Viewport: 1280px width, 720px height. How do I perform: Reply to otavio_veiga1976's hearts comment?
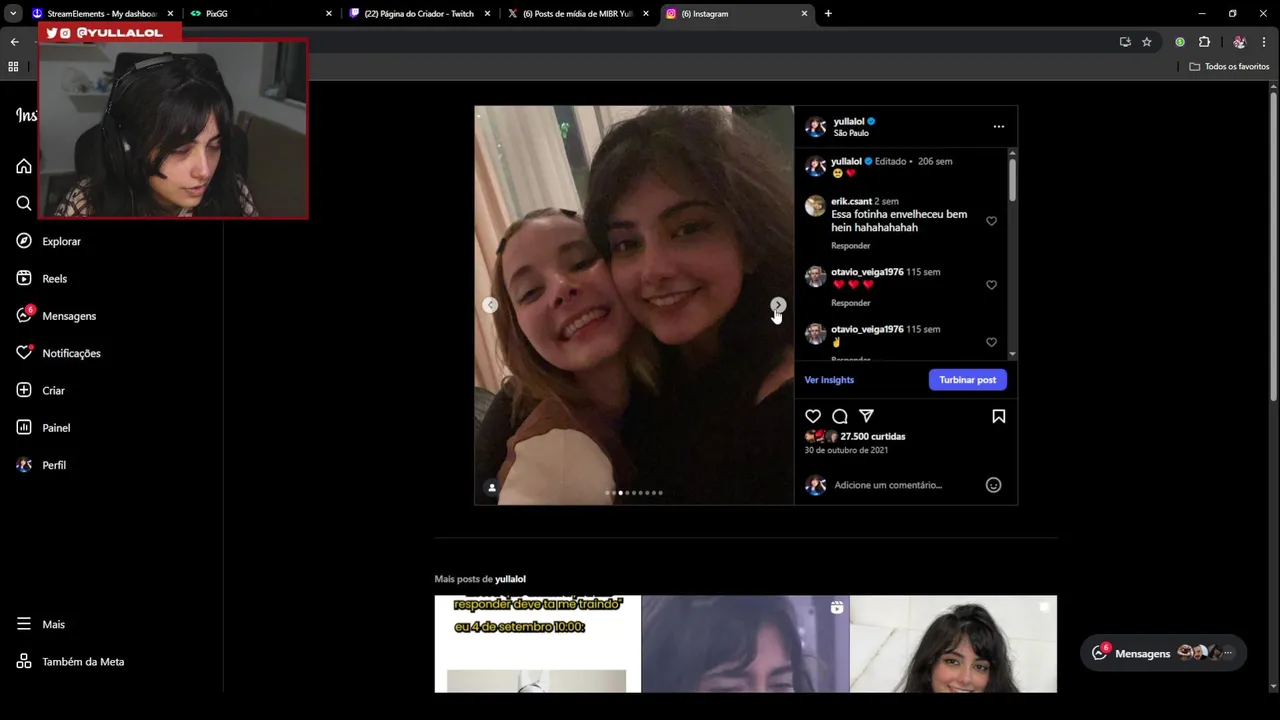coord(850,303)
